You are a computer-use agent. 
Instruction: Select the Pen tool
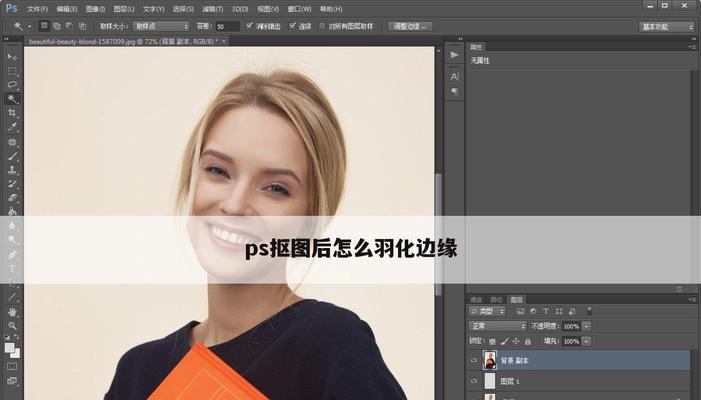point(12,255)
